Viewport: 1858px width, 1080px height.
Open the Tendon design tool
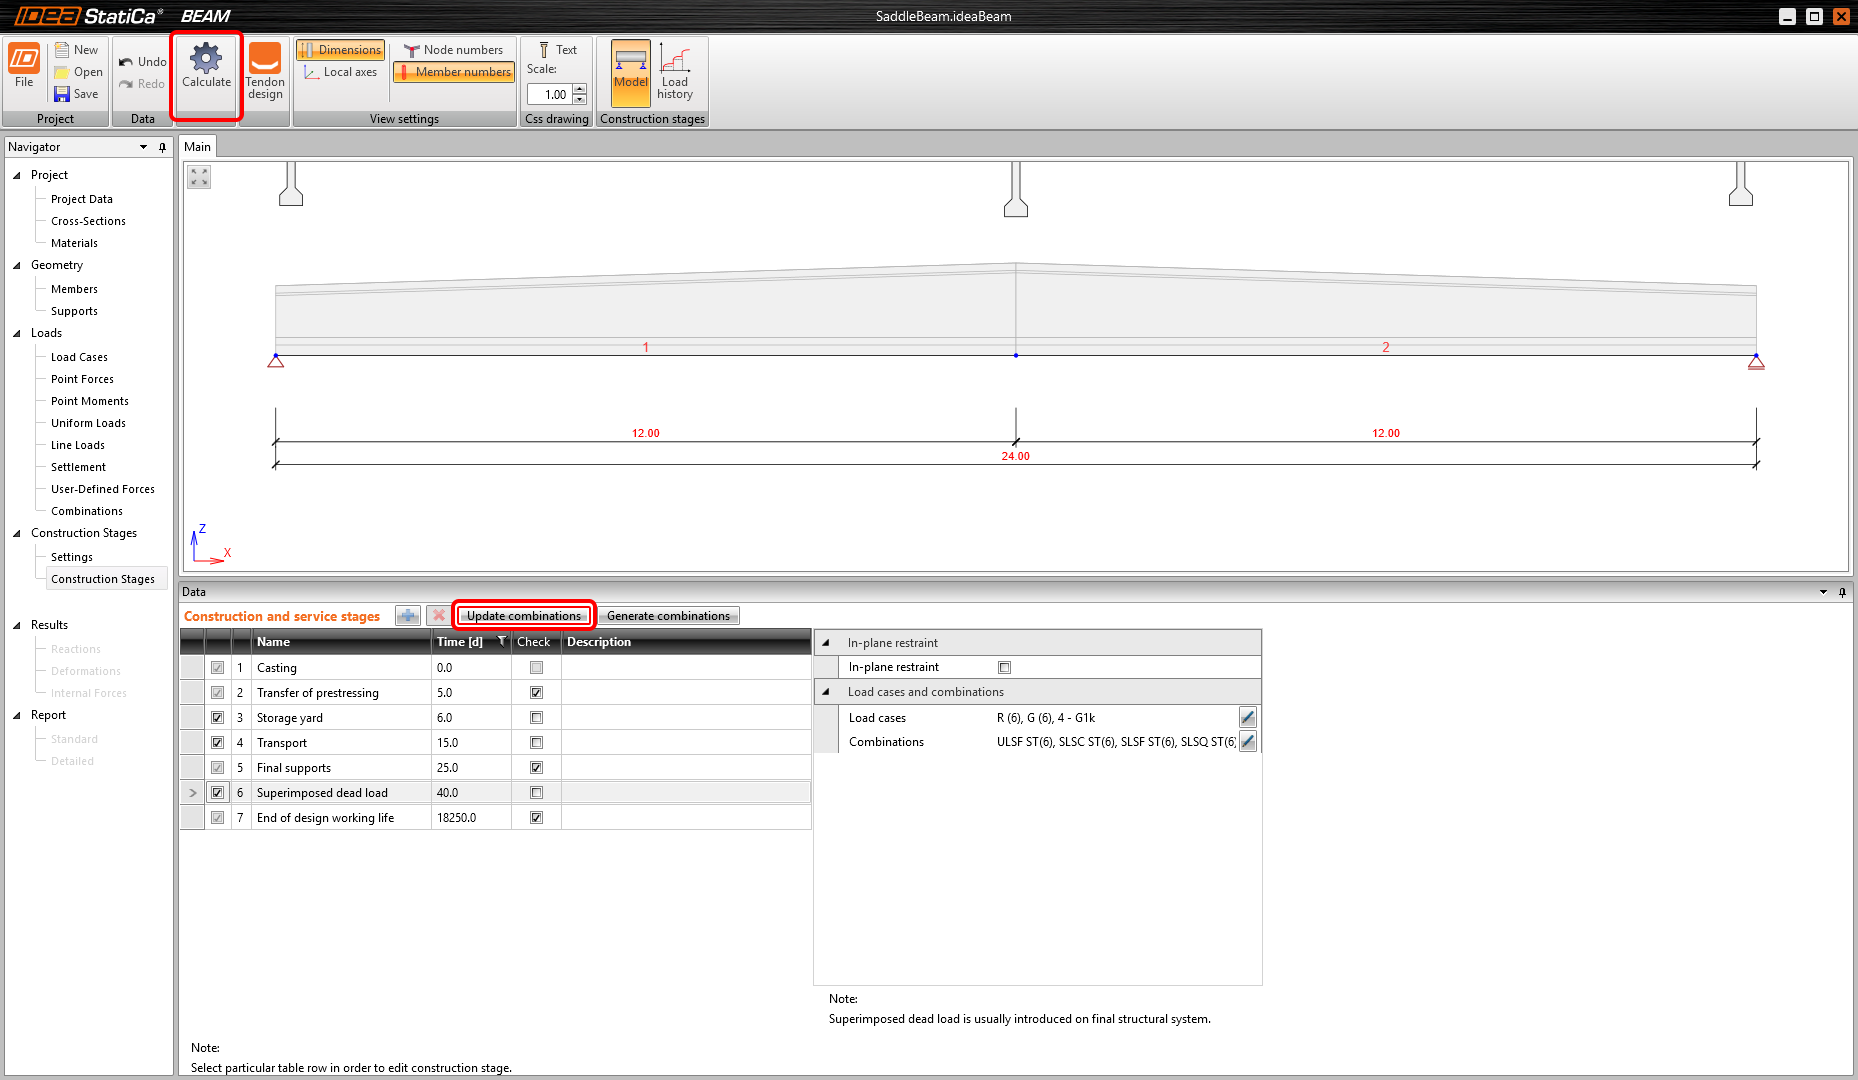265,70
